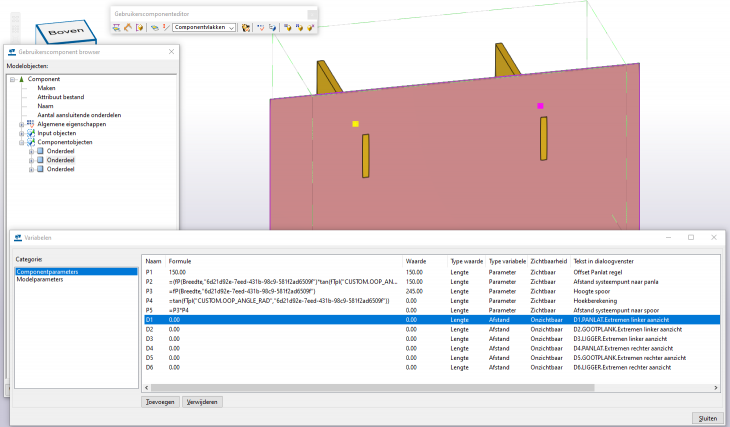Expand the Algemene eigenschappen tree node

point(21,124)
